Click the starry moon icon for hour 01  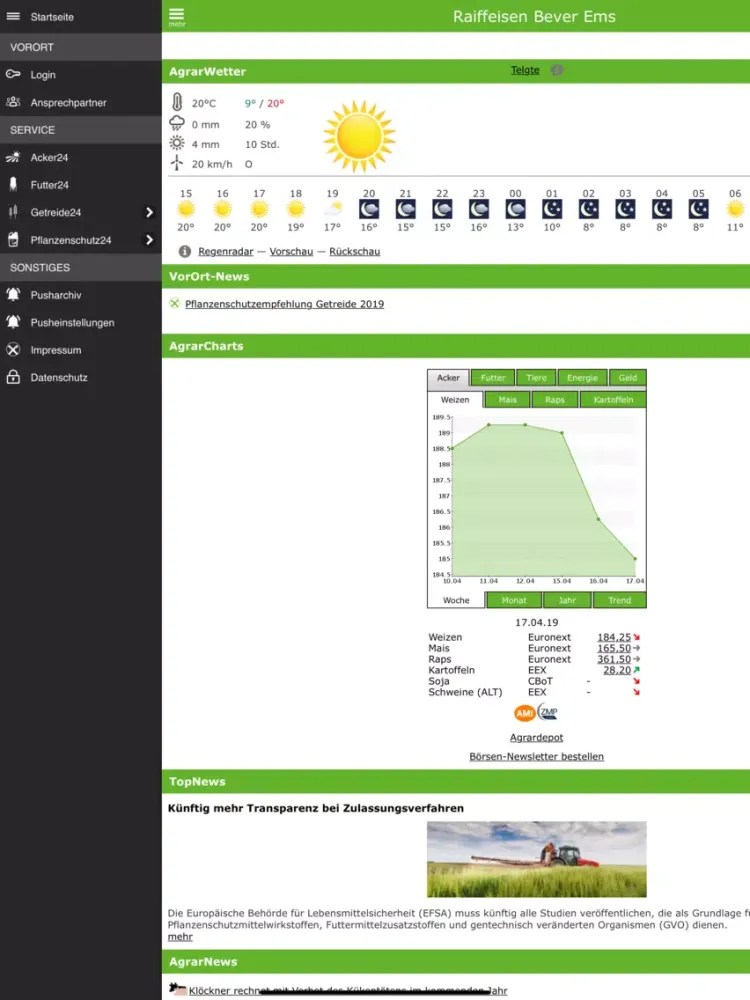[552, 209]
